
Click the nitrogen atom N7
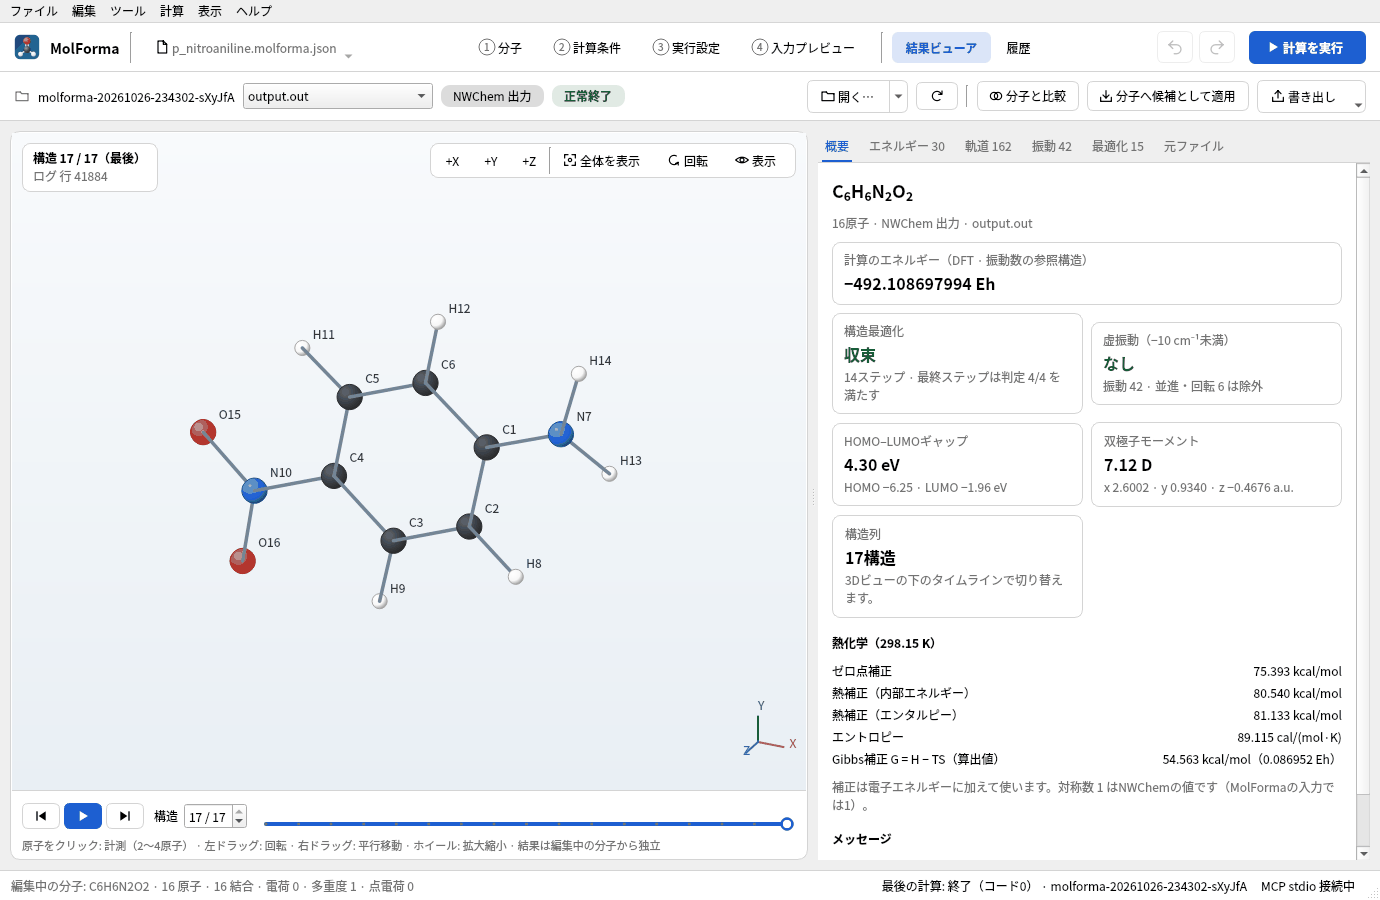coord(561,434)
